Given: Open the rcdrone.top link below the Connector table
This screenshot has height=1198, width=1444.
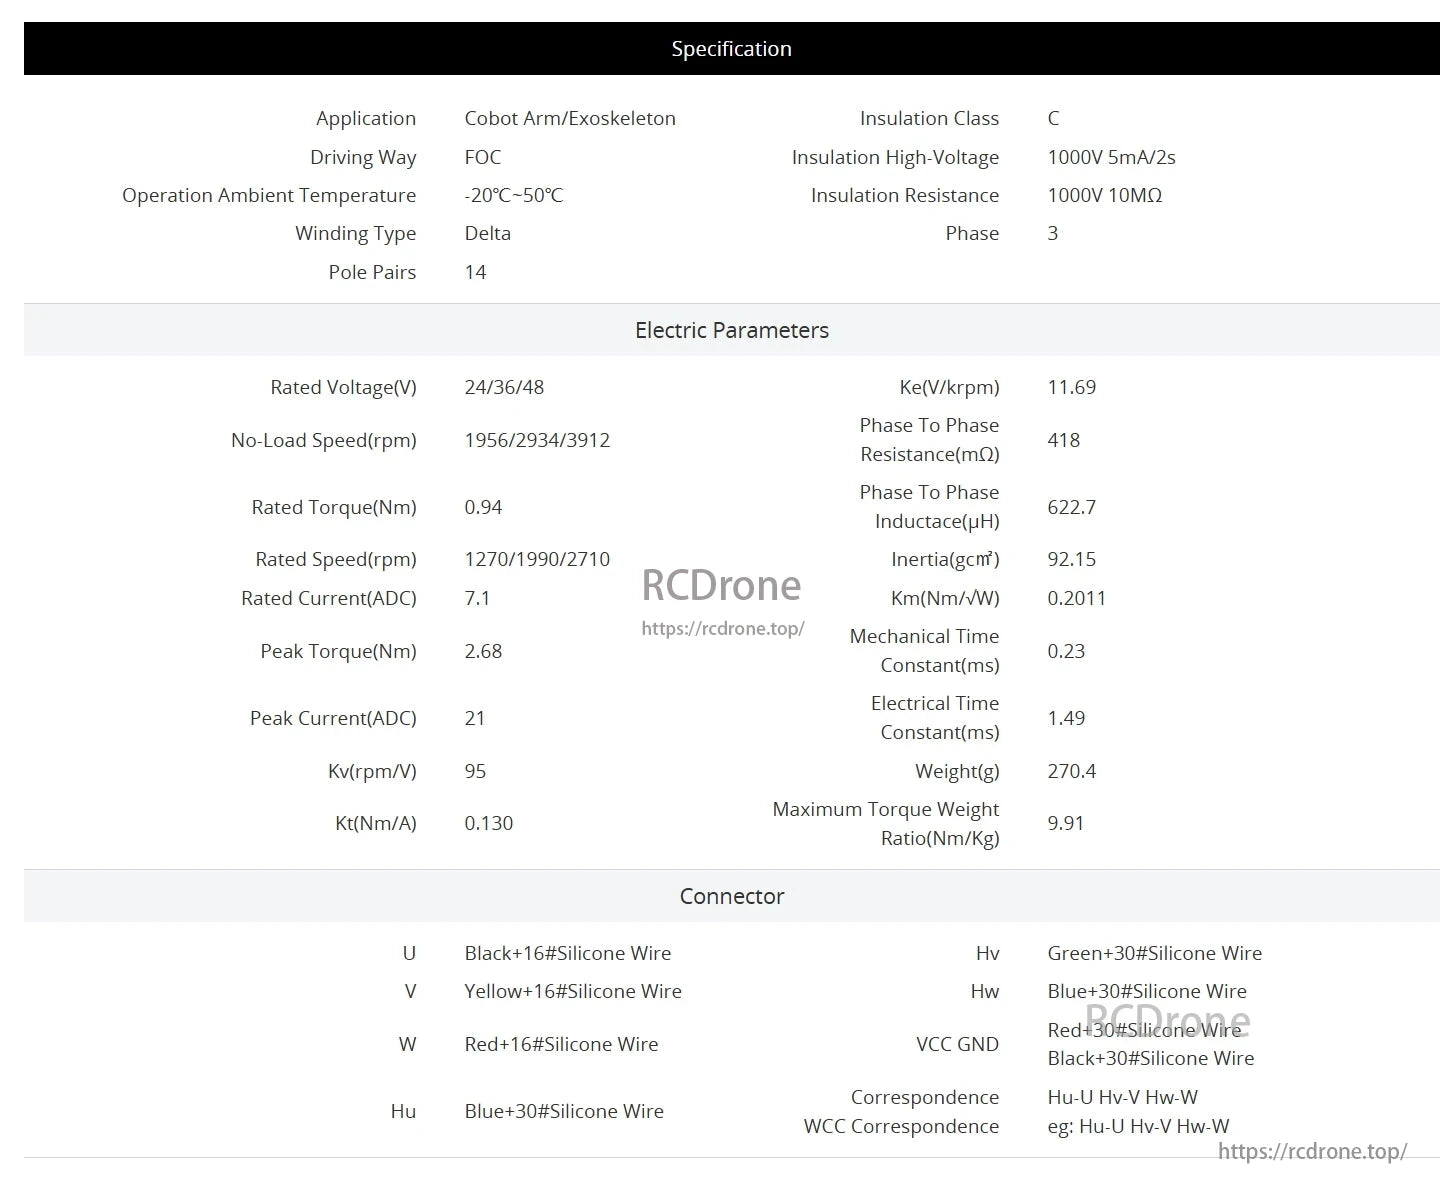Looking at the screenshot, I should click(1311, 1151).
